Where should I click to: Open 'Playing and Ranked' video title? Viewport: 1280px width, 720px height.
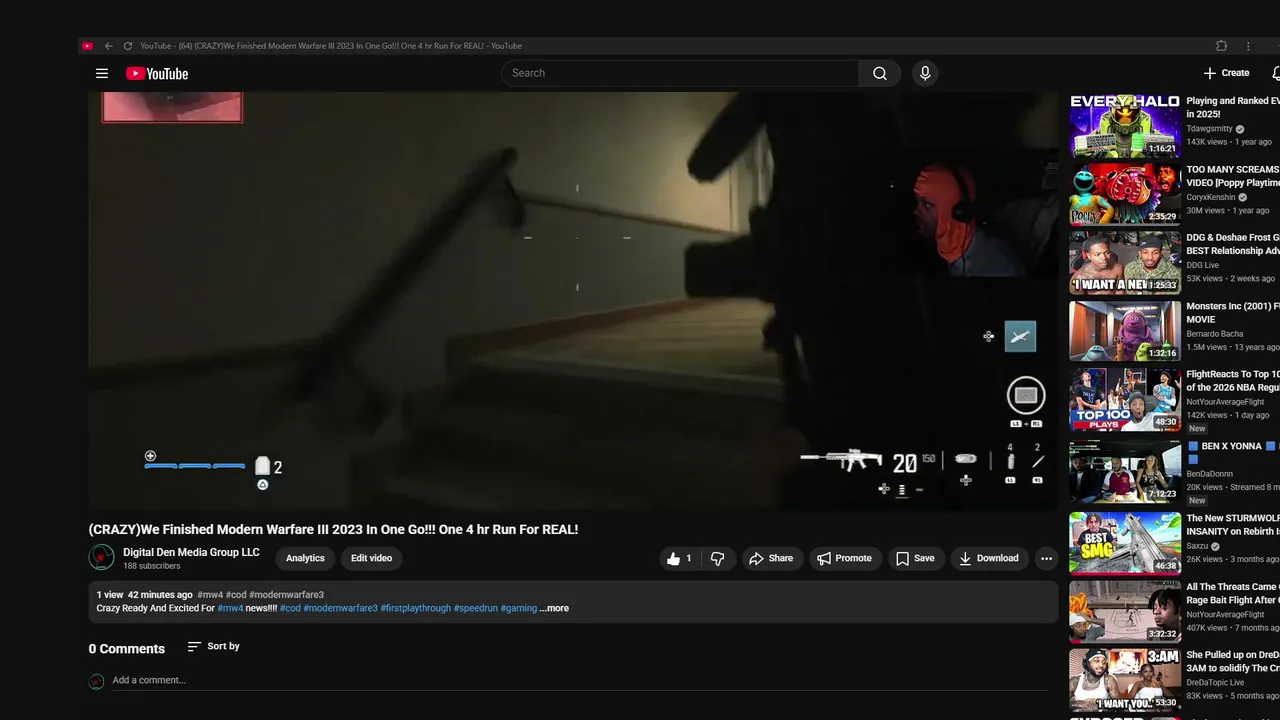tap(1233, 107)
